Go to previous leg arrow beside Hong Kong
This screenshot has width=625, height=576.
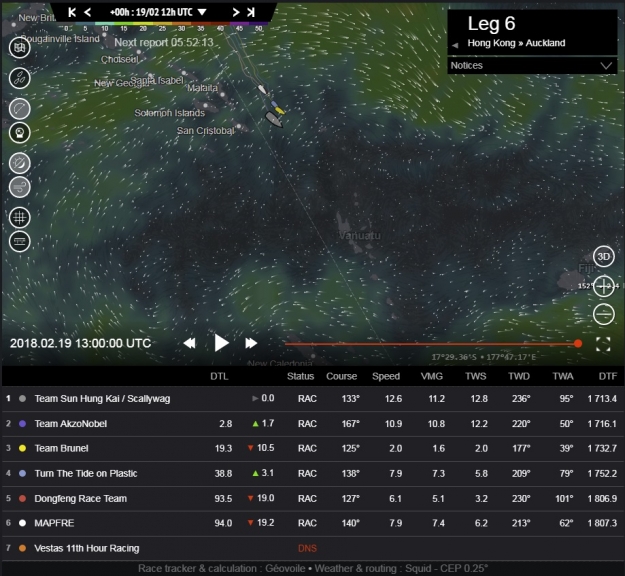(455, 45)
